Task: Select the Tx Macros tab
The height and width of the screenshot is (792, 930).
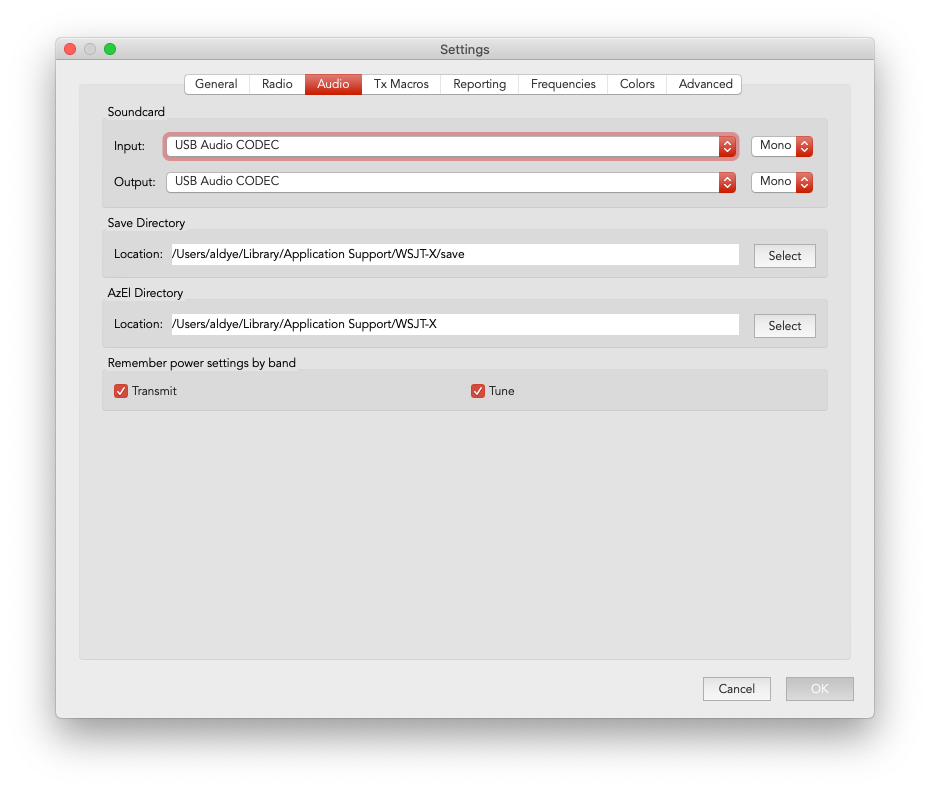Action: click(x=401, y=84)
